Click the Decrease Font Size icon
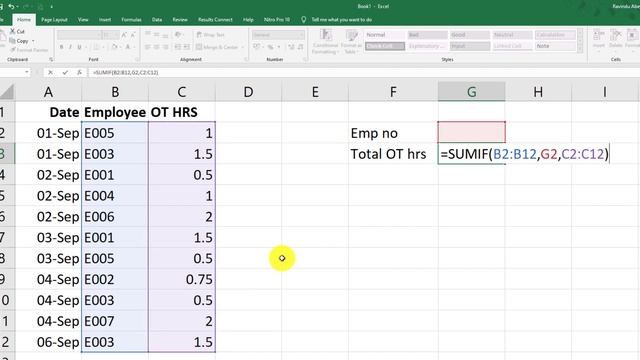The height and width of the screenshot is (360, 640). 133,35
